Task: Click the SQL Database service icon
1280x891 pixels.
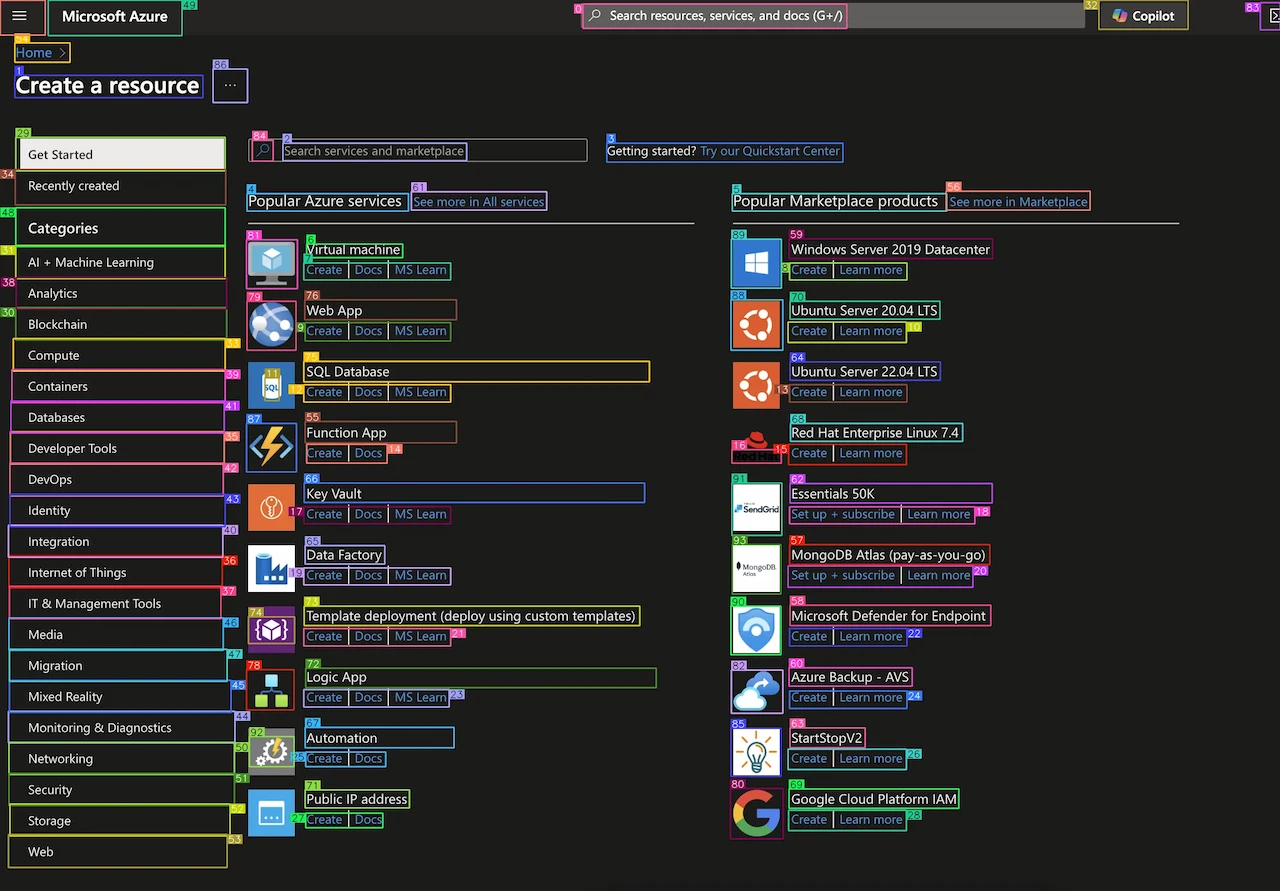Action: click(x=271, y=384)
